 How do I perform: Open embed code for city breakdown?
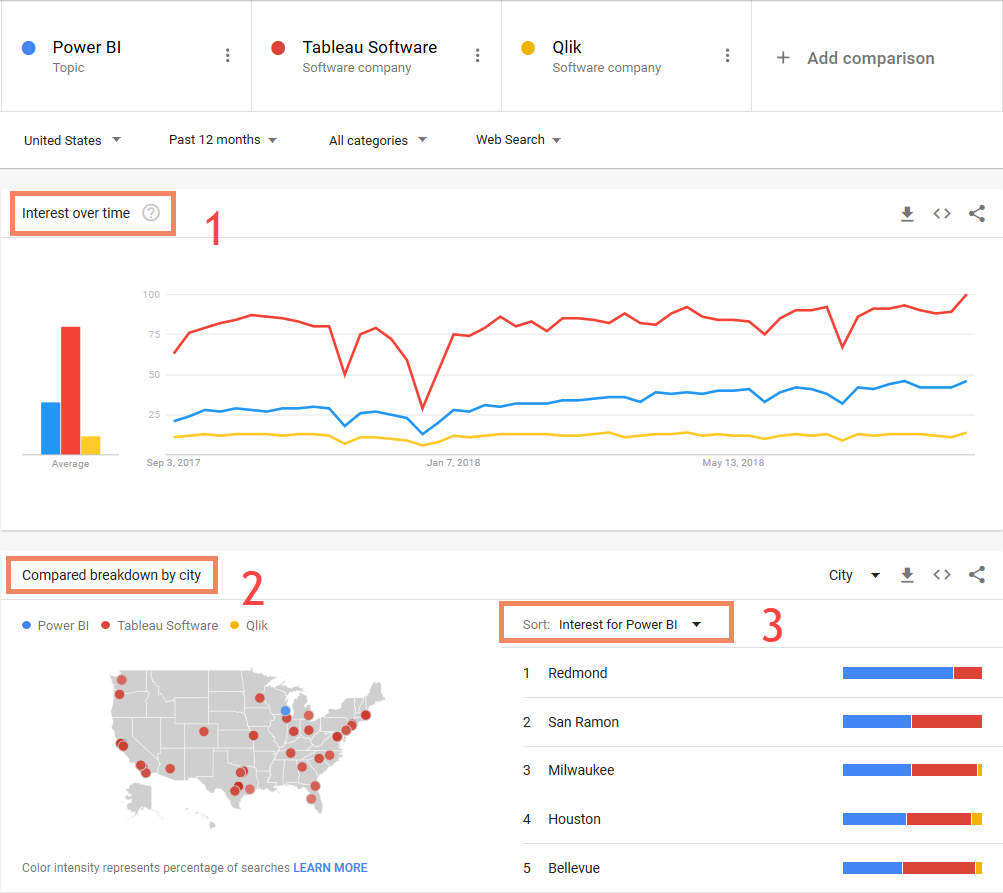pos(941,575)
